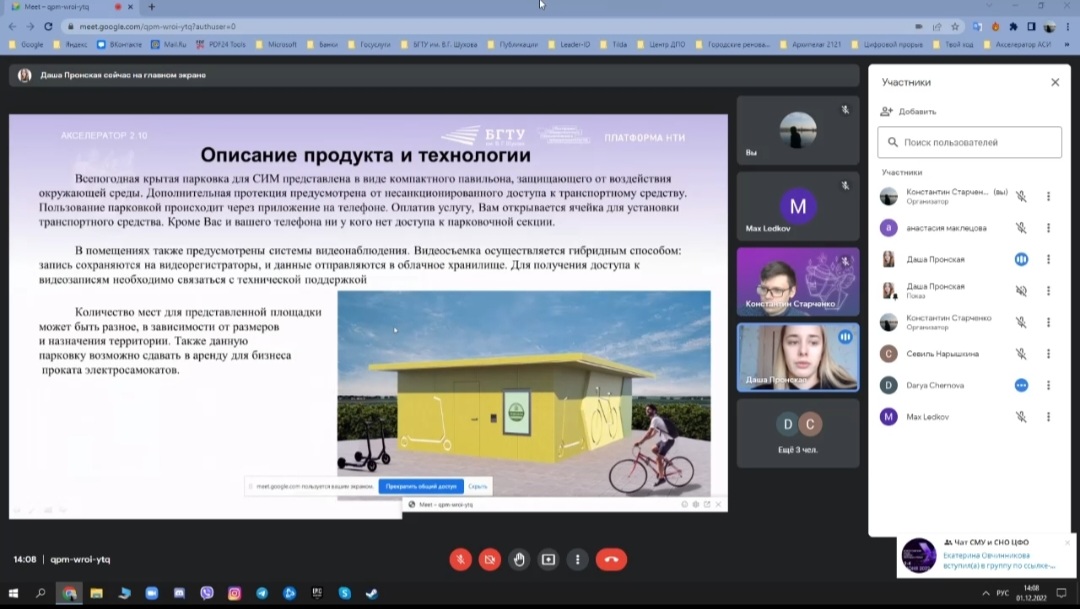Toggle mute icon for Константин Старчен... (вы)
The height and width of the screenshot is (609, 1080).
[x=1021, y=196]
